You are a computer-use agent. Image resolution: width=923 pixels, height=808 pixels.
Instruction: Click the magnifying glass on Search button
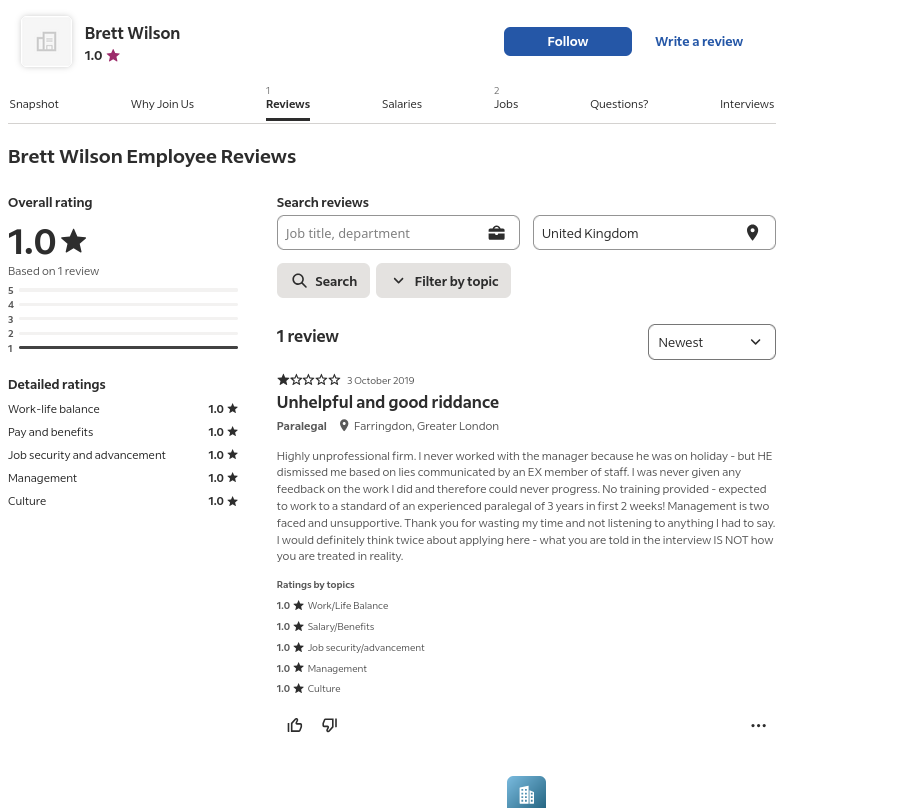point(300,281)
